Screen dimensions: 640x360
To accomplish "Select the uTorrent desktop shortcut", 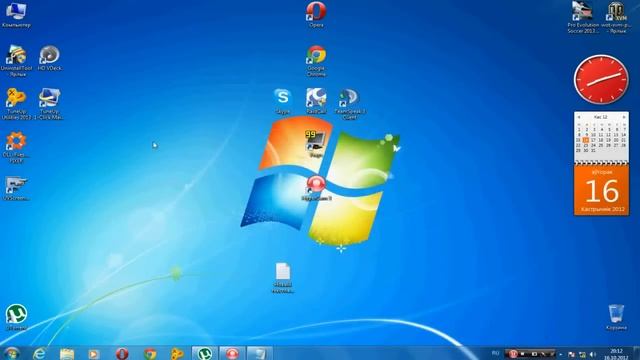I will click(x=16, y=317).
